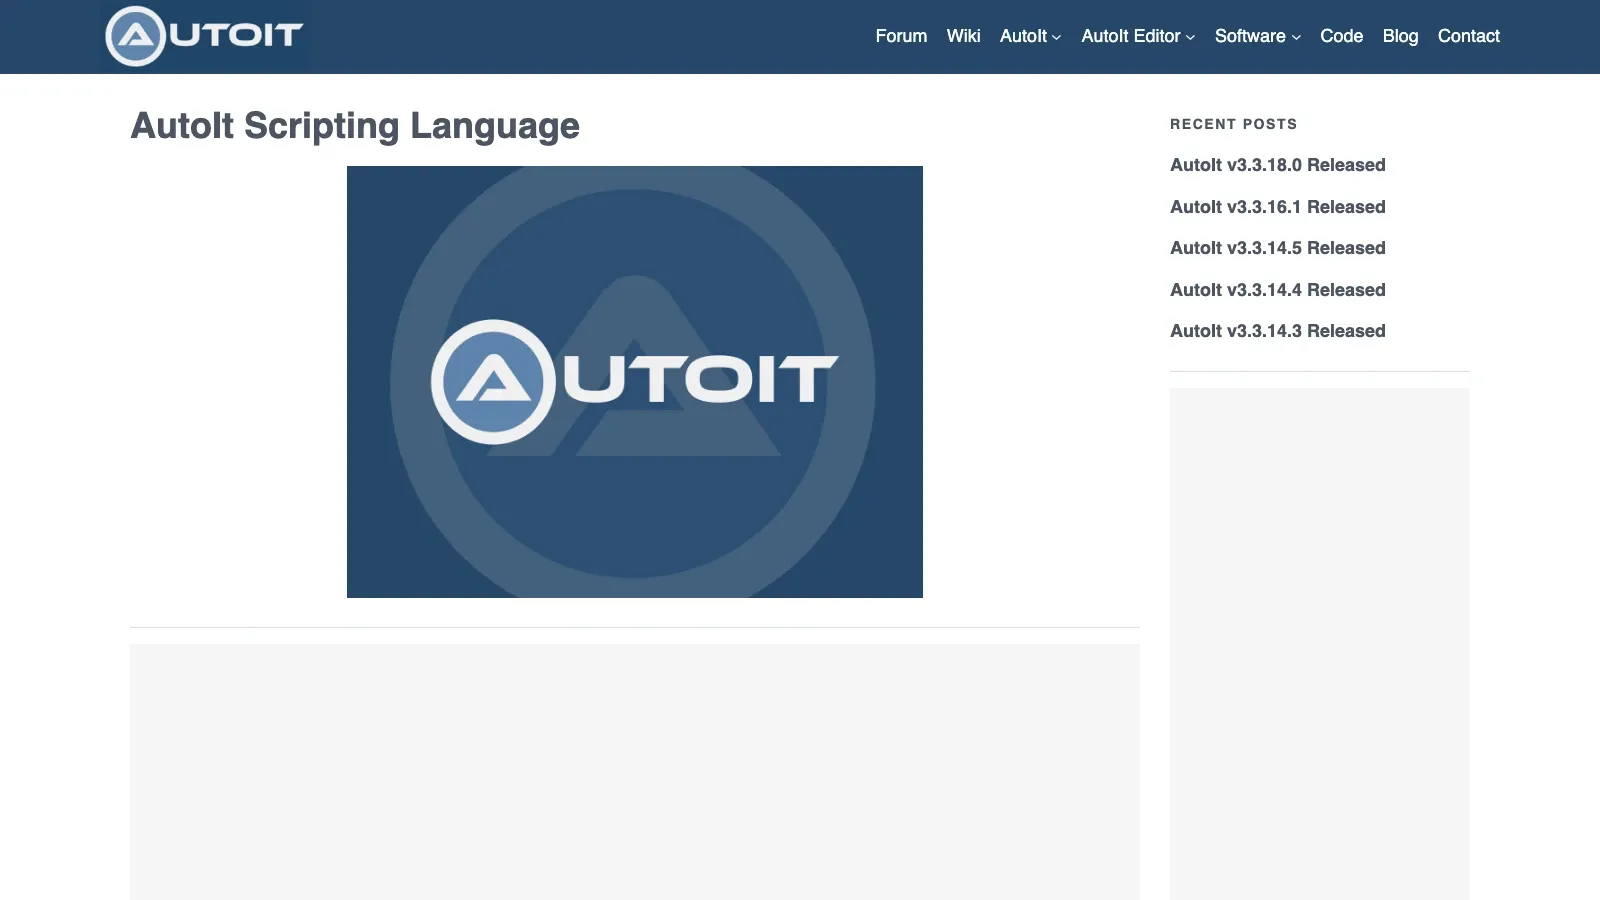The image size is (1600, 900).
Task: Expand the chevron next to AutoIt Editor
Action: [x=1190, y=38]
